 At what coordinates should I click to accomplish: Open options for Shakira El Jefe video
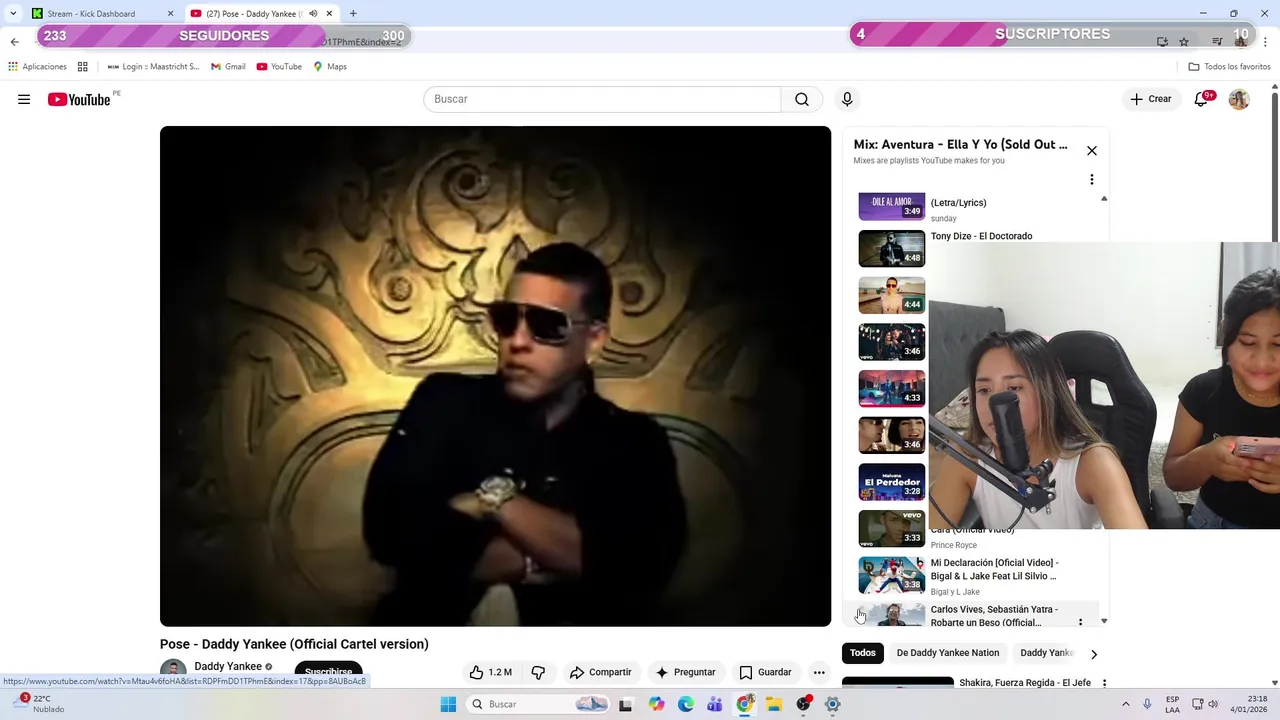click(x=1104, y=683)
